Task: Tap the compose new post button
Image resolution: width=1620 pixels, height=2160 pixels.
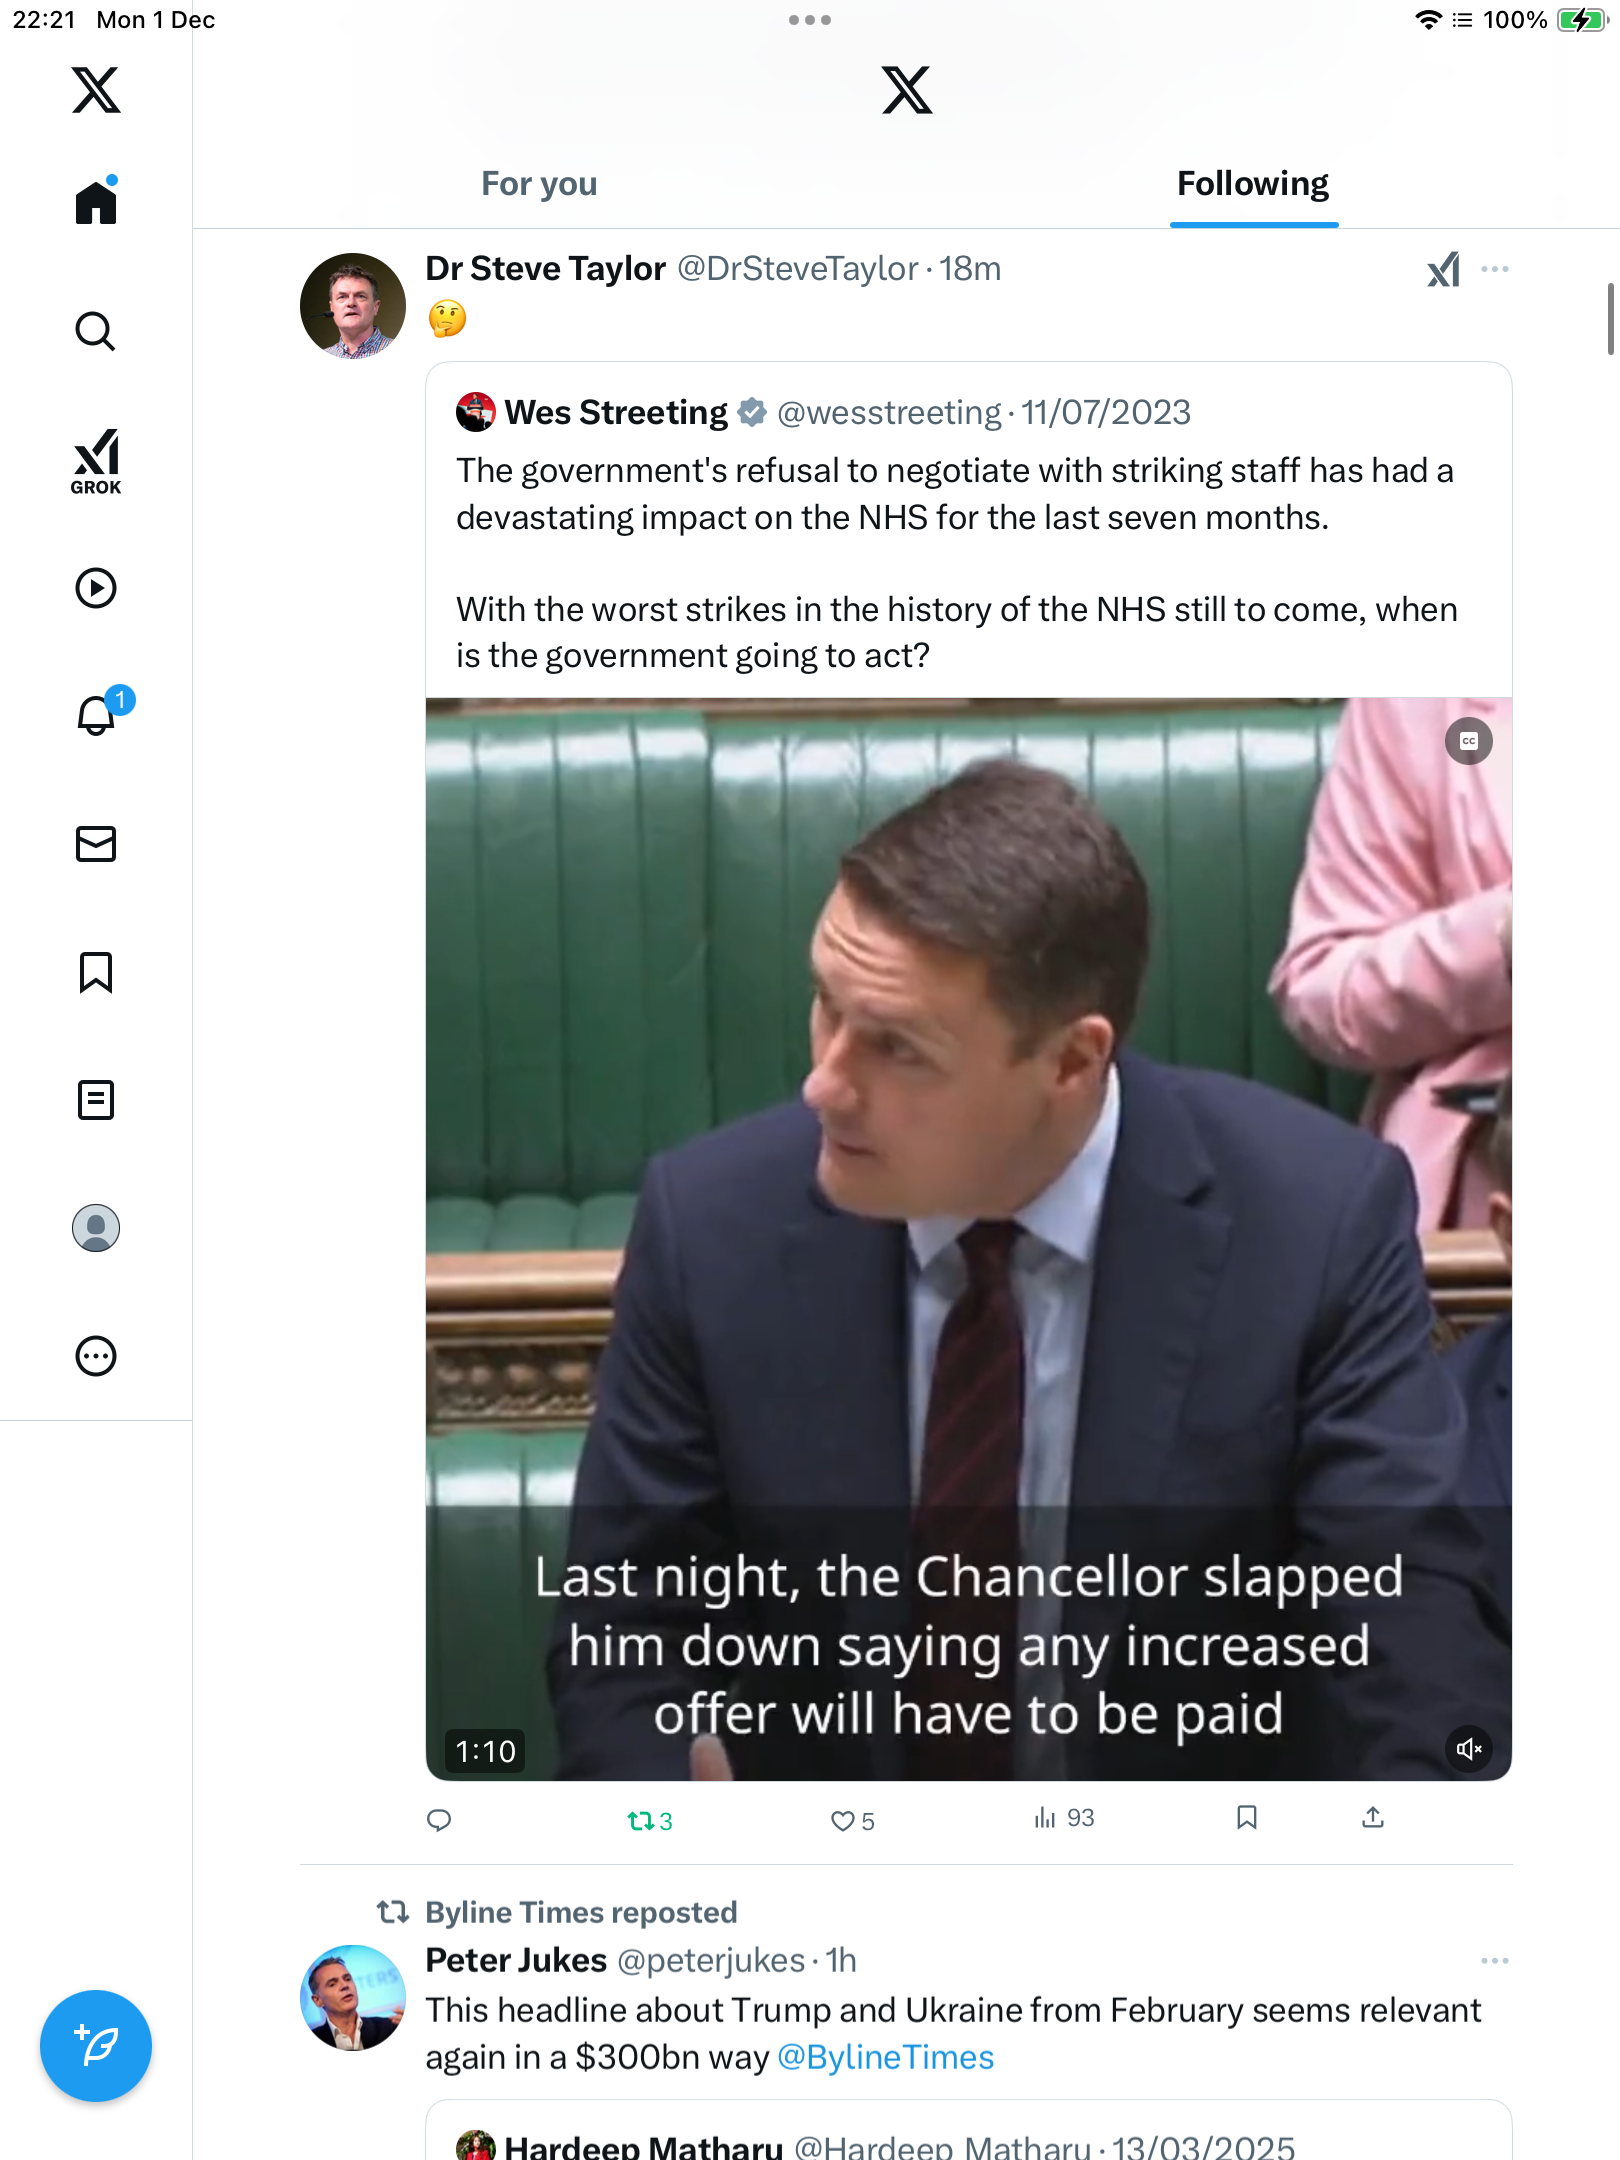Action: coord(96,2046)
